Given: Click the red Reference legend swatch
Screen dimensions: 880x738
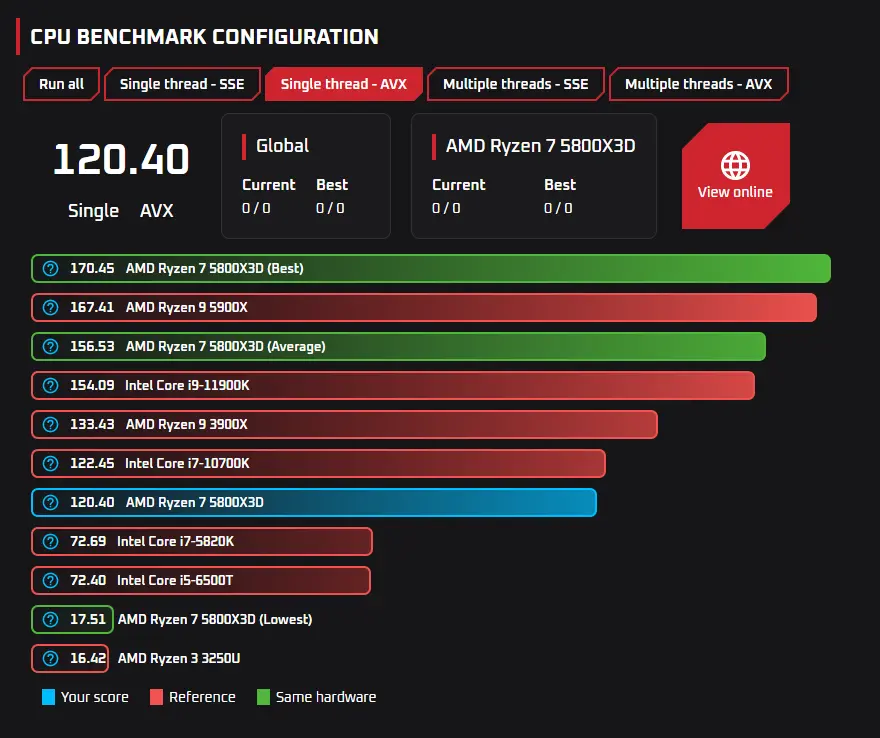Looking at the screenshot, I should point(156,697).
